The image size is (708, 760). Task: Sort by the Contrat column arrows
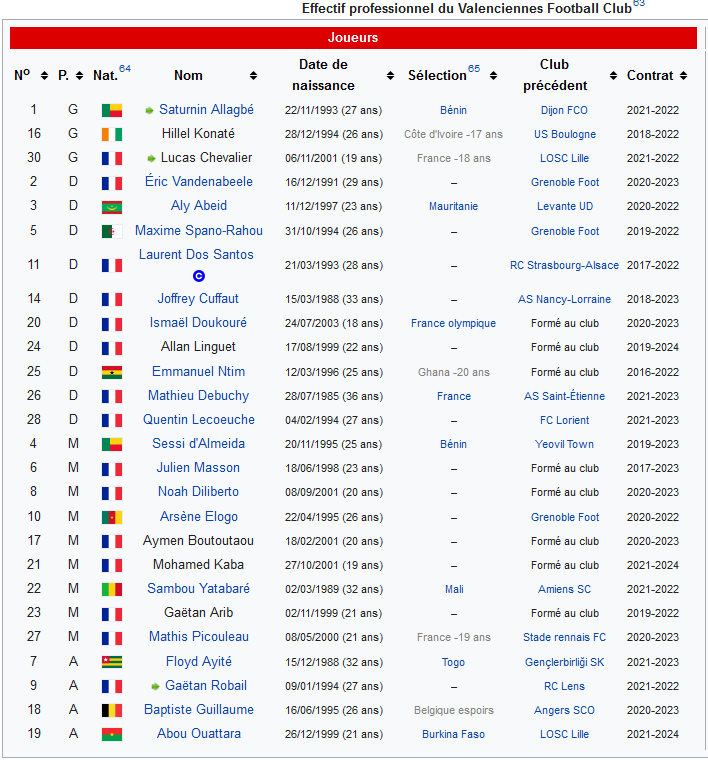pos(683,76)
